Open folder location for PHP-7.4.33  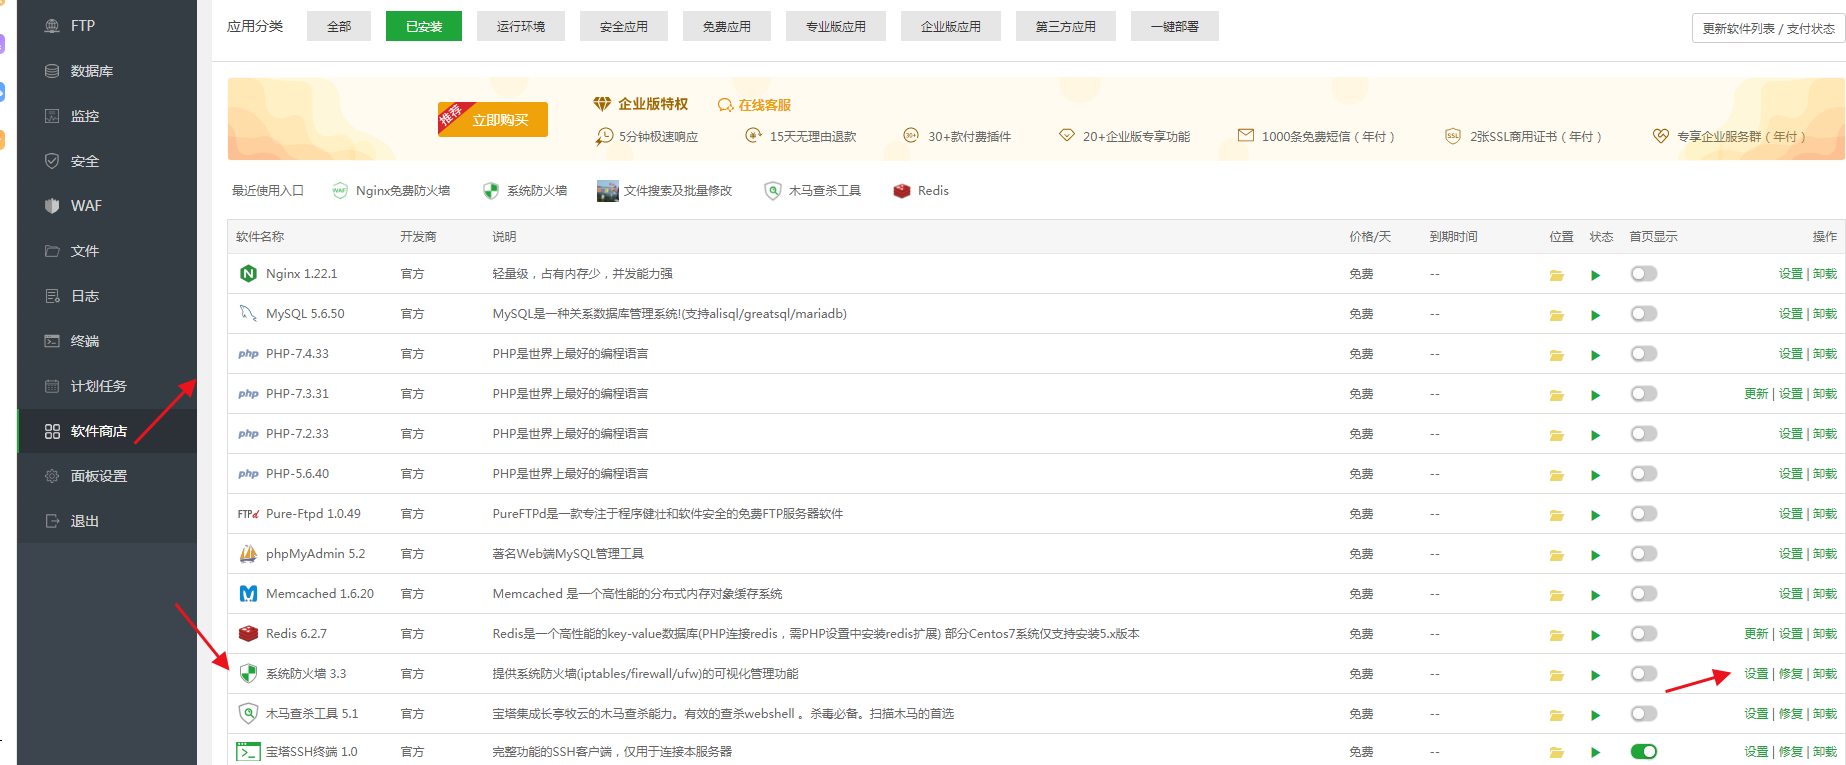pyautogui.click(x=1556, y=355)
